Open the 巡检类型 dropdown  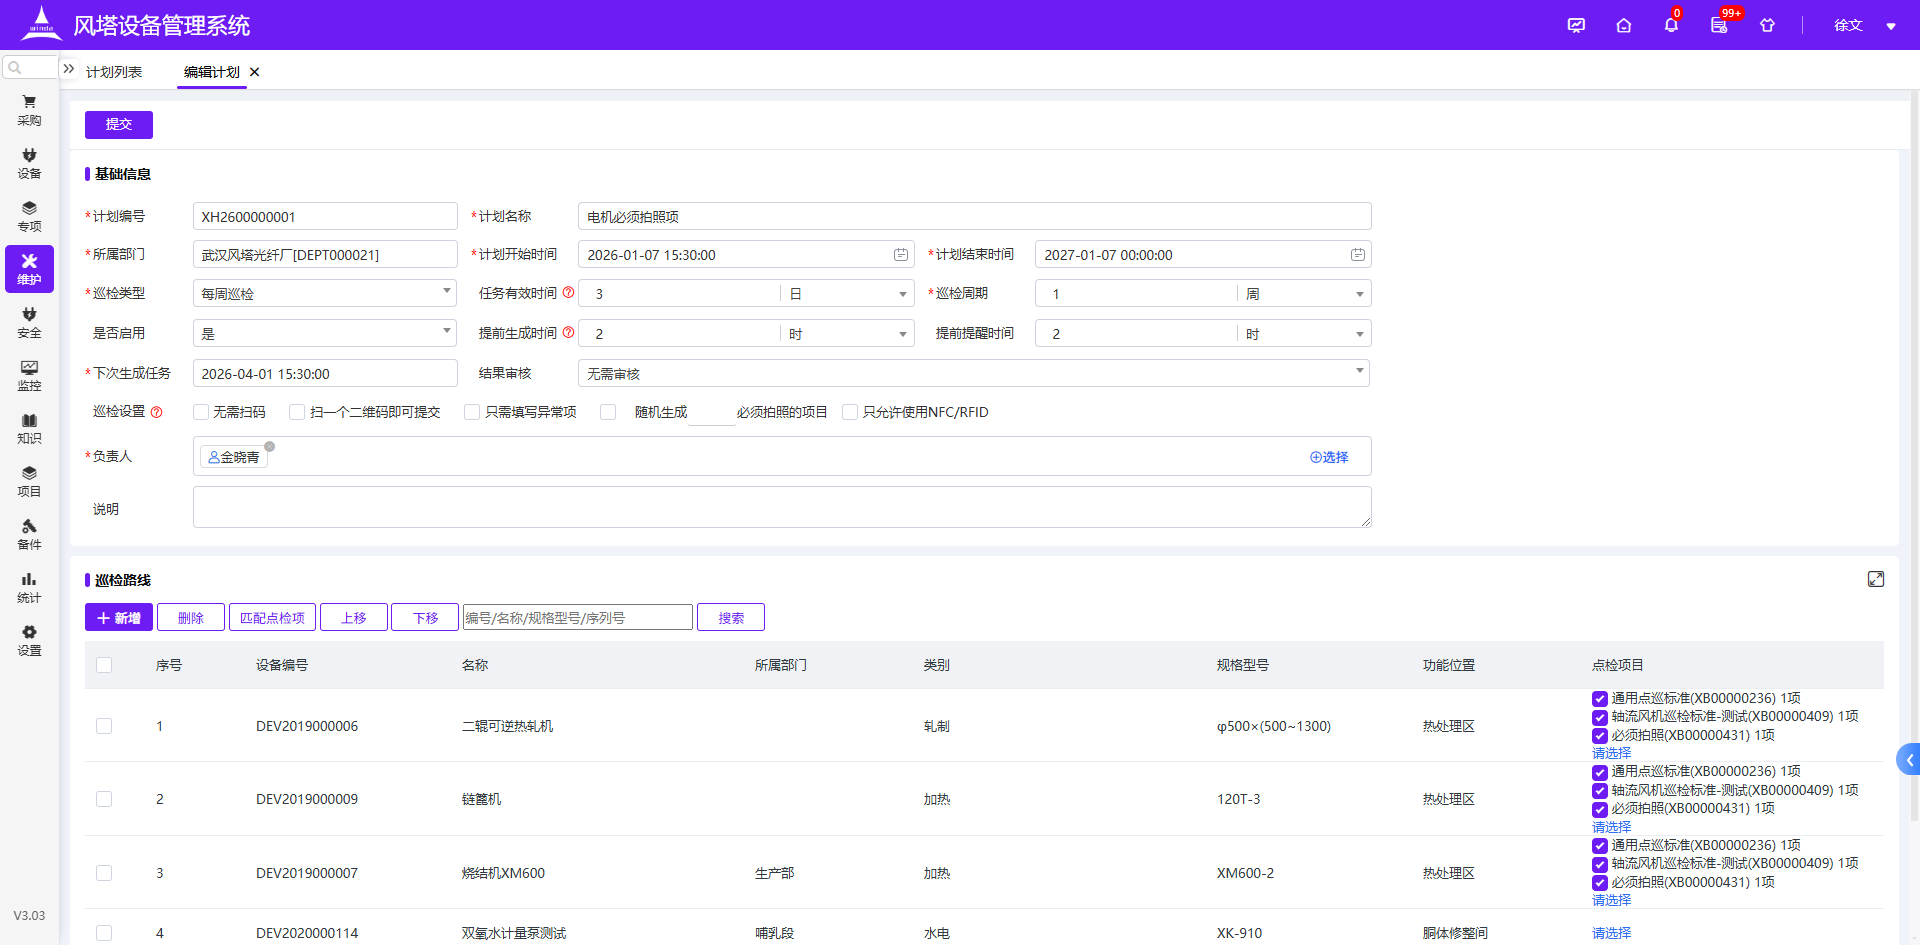[x=324, y=293]
